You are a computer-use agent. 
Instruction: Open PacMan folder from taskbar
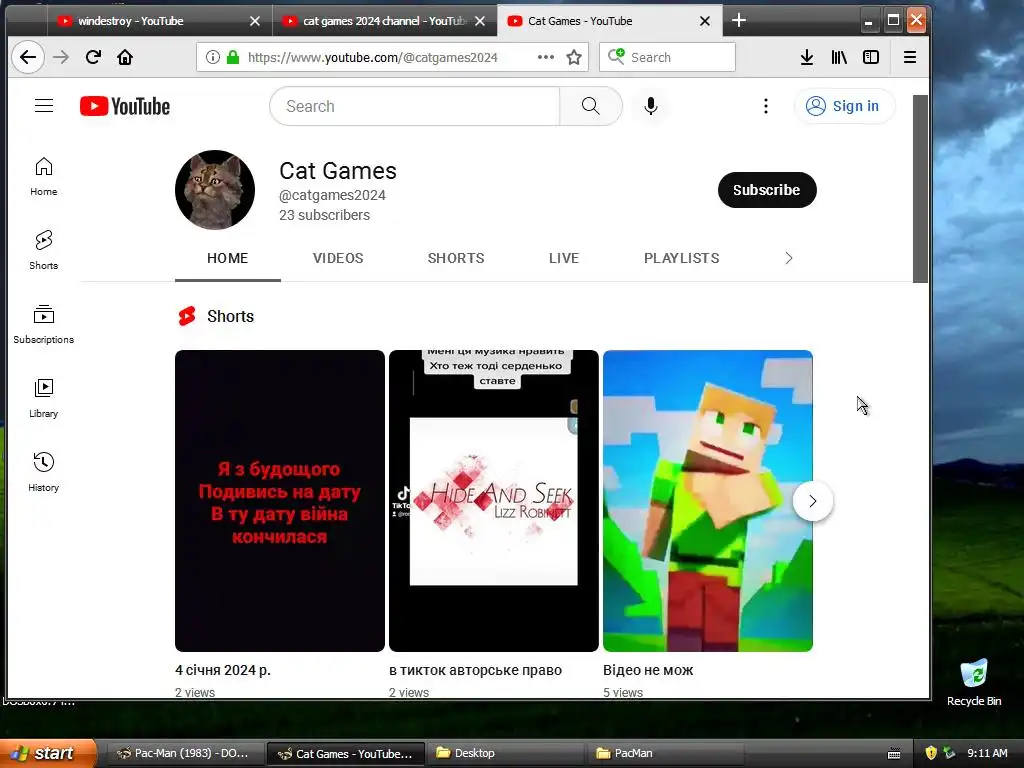point(665,753)
